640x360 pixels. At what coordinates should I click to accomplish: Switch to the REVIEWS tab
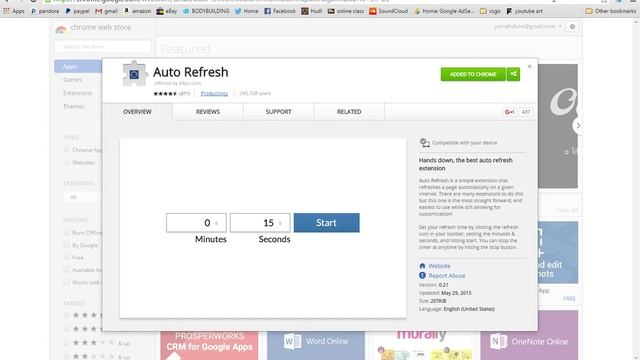click(208, 112)
